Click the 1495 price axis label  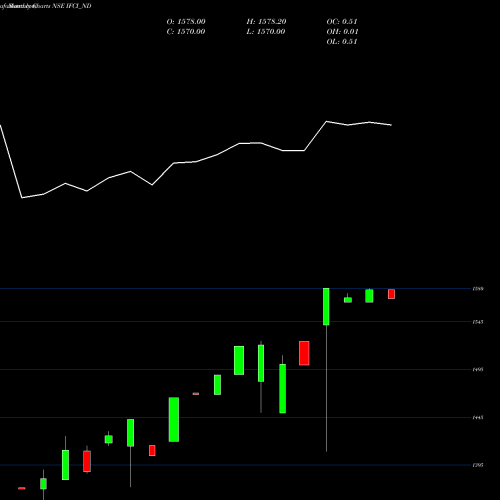click(x=478, y=370)
